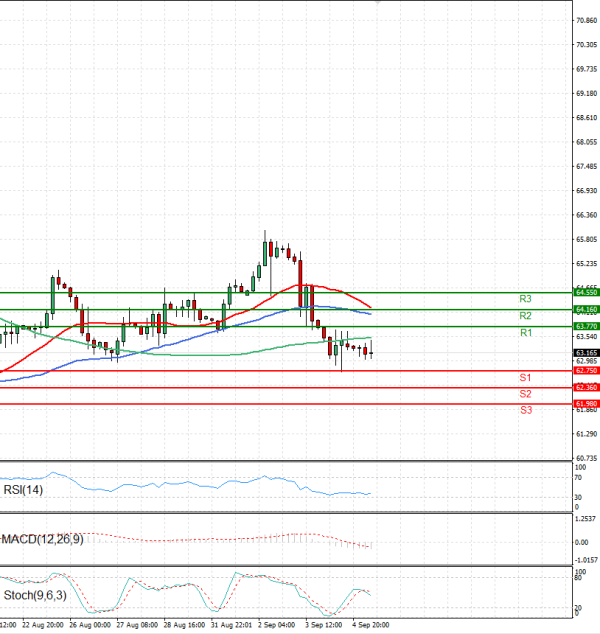
Task: Select the 63.770 green price tag
Action: pyautogui.click(x=586, y=326)
